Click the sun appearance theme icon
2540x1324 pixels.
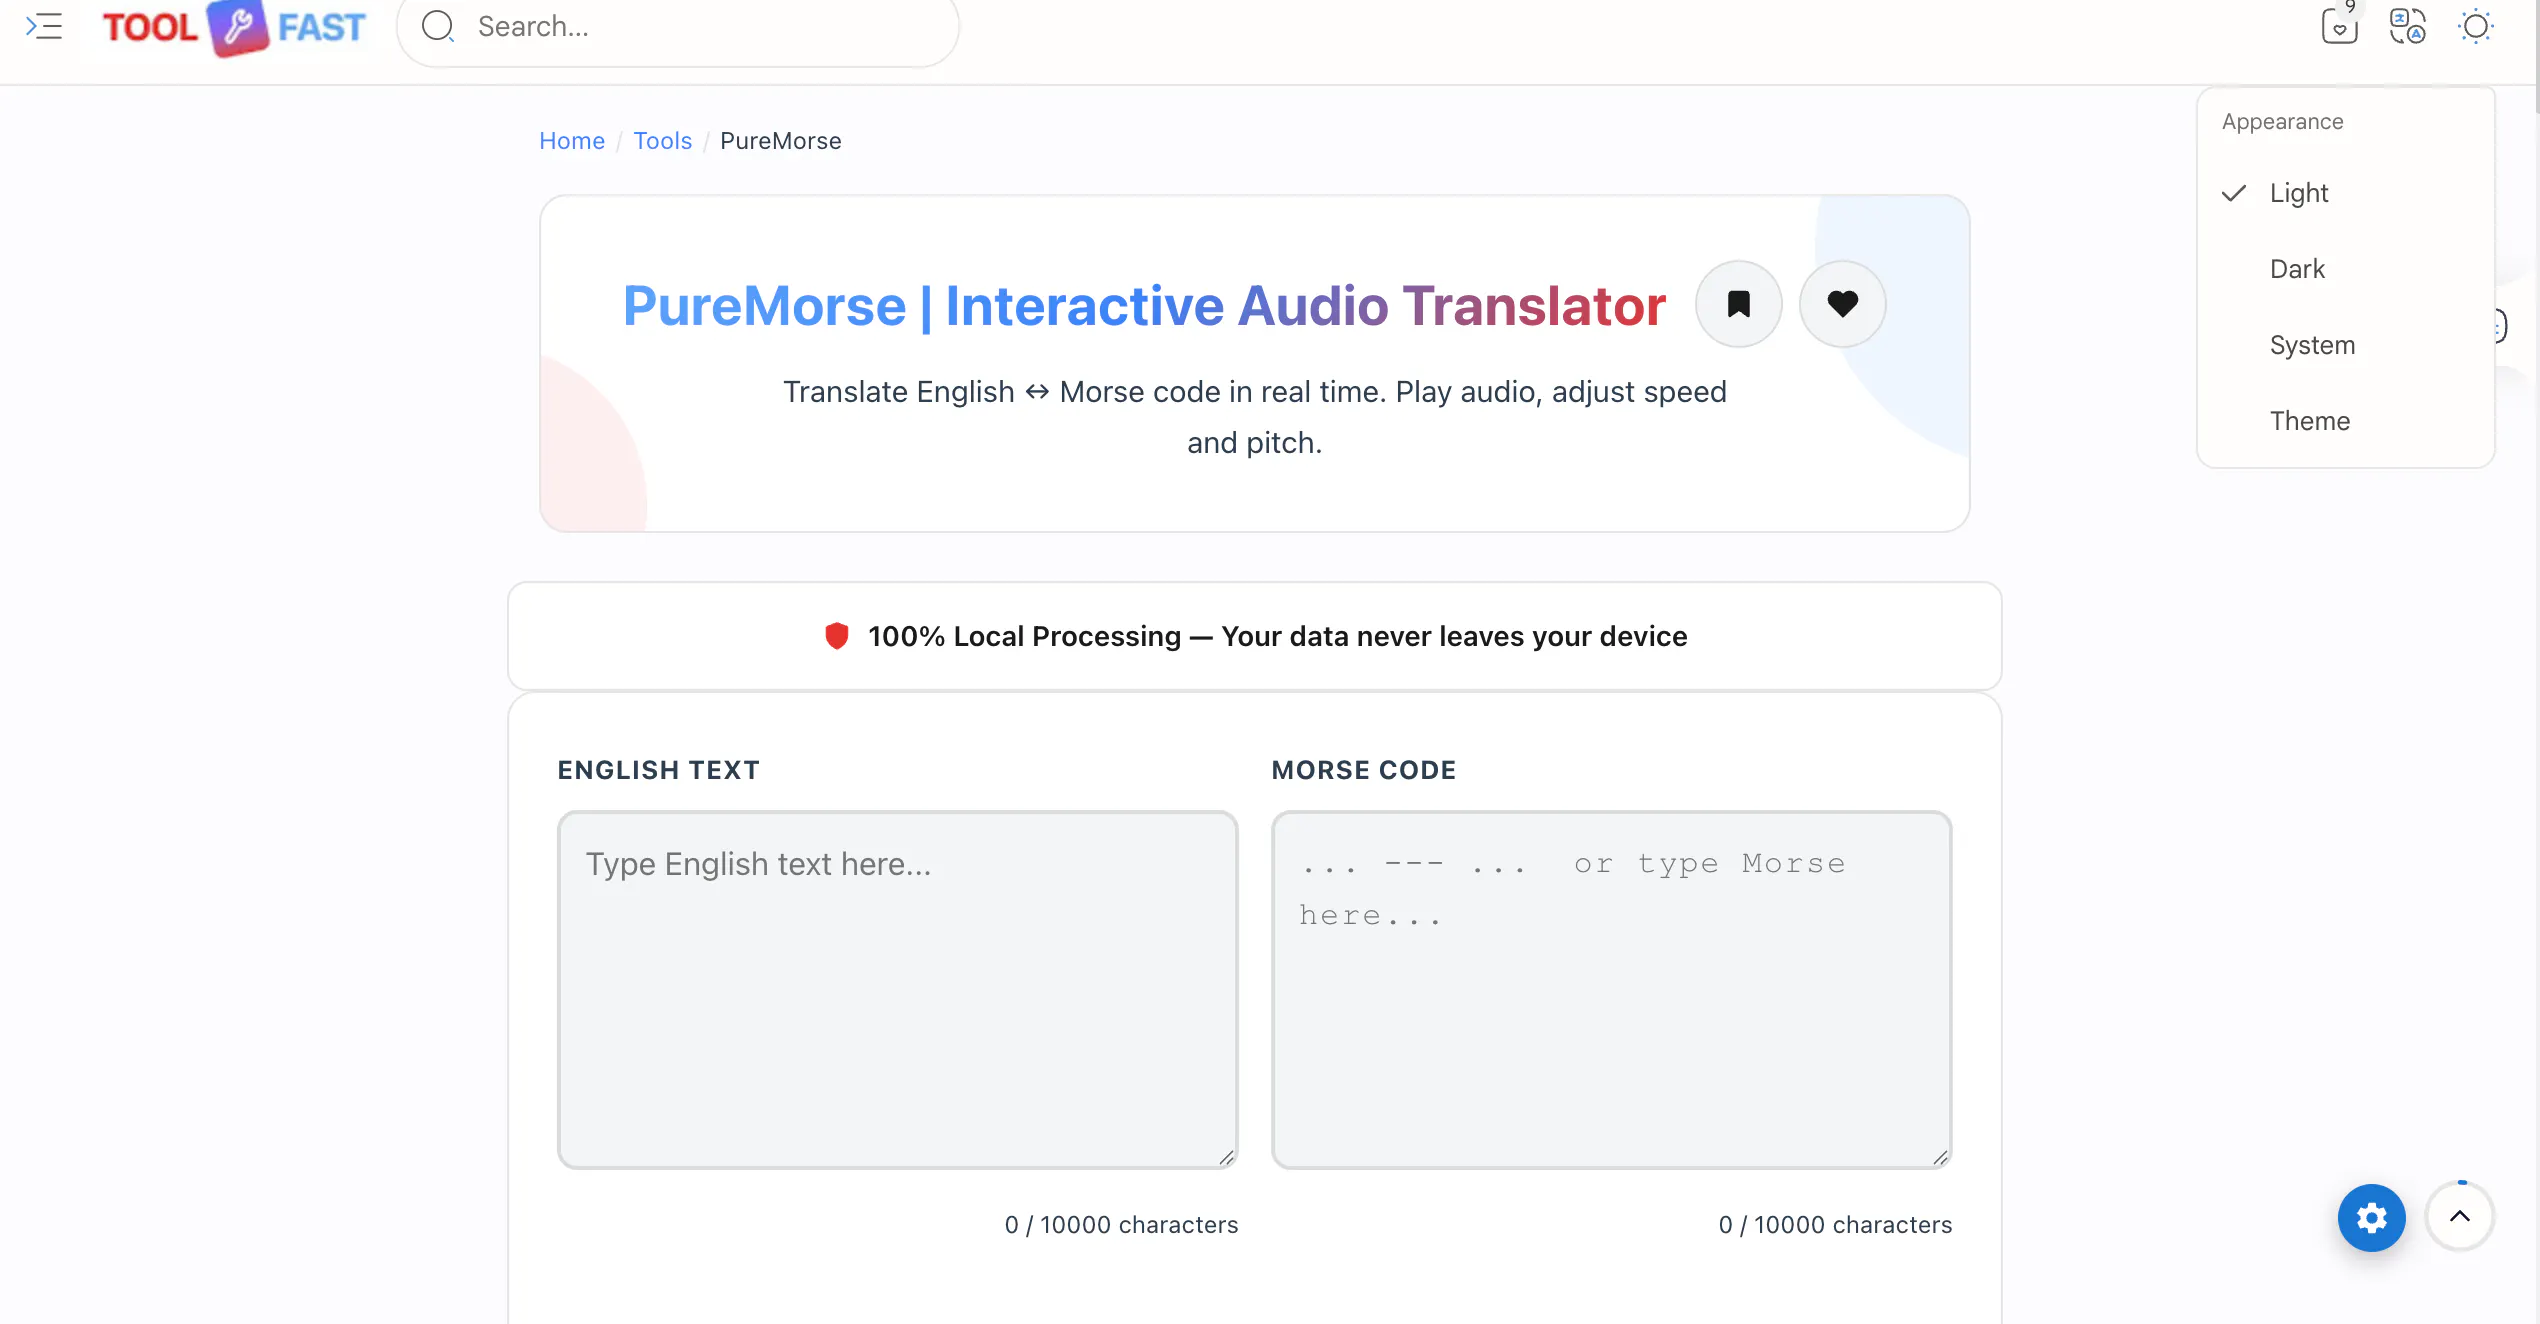point(2475,26)
